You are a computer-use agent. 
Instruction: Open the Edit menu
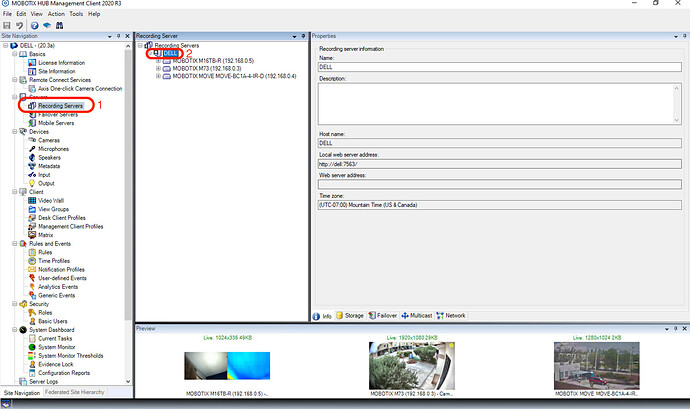pyautogui.click(x=21, y=14)
